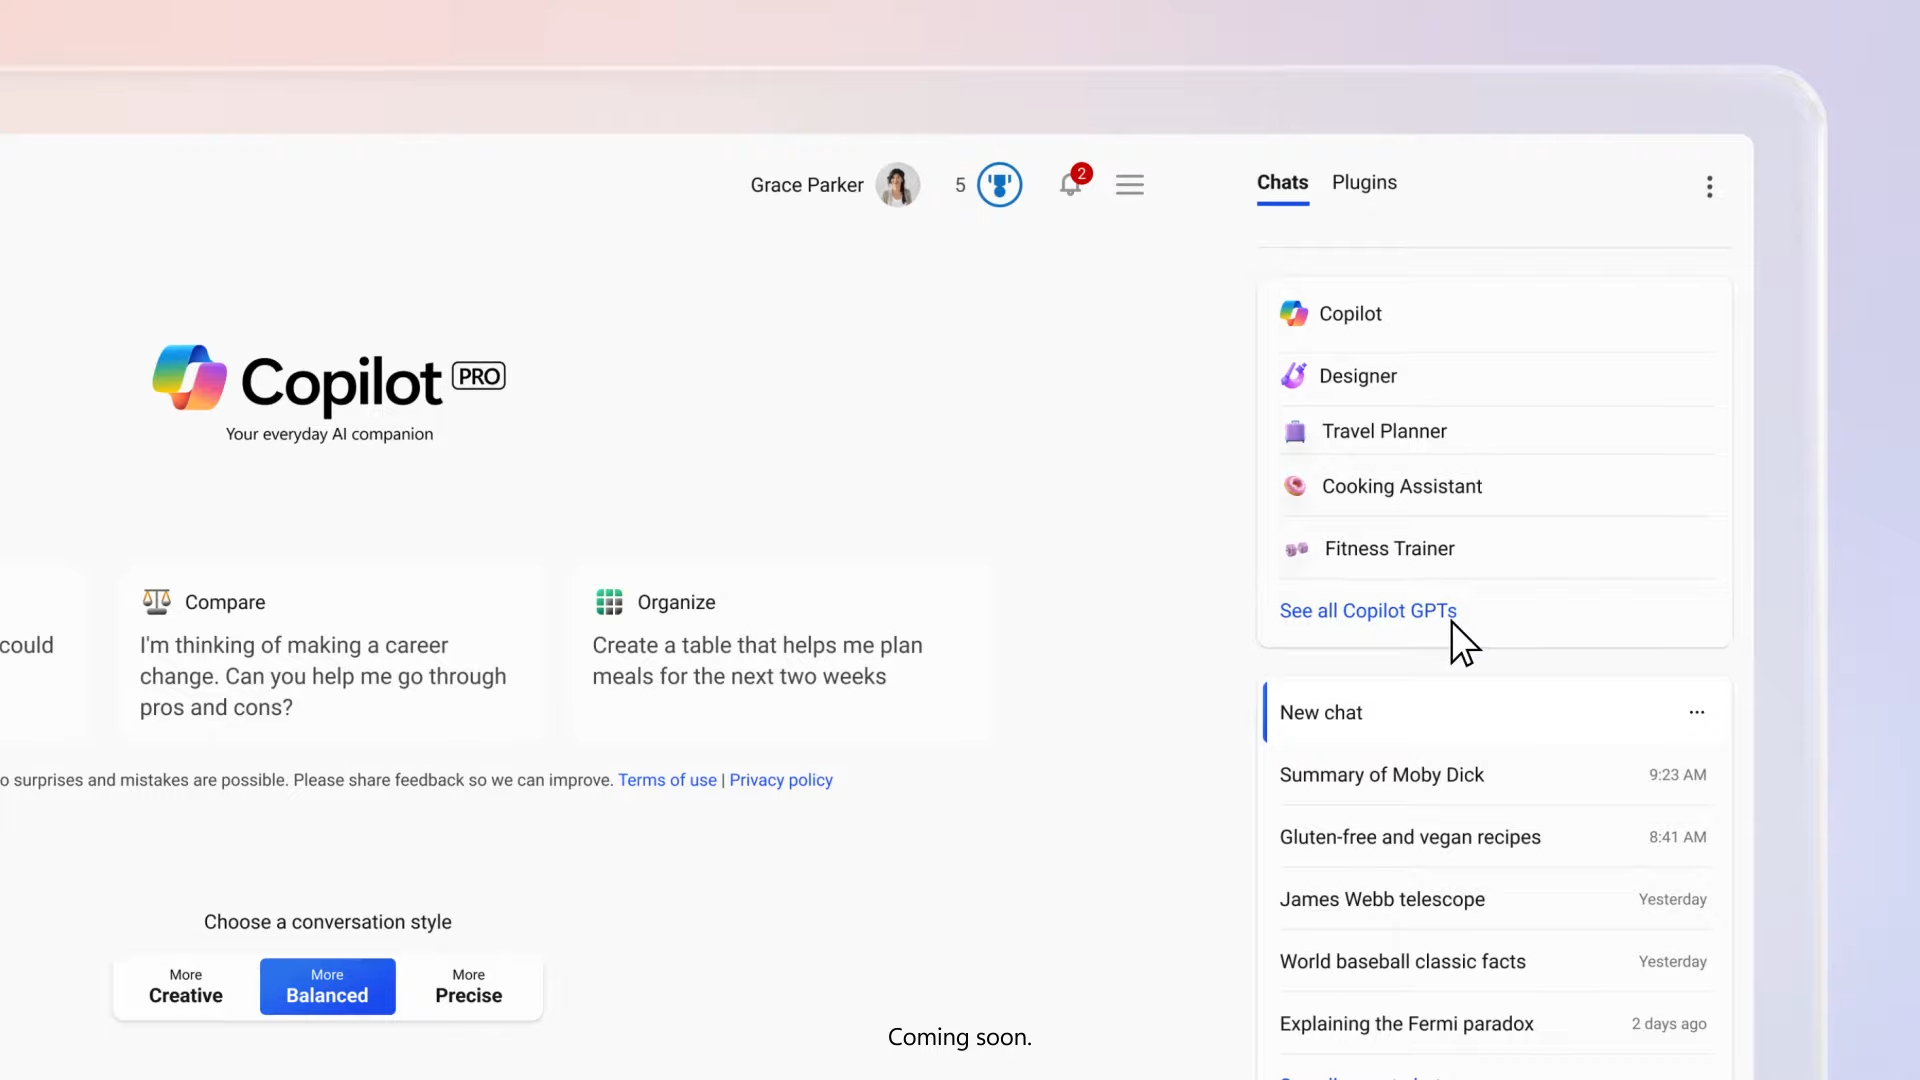The width and height of the screenshot is (1920, 1080).
Task: Open the Privacy policy link
Action: pyautogui.click(x=780, y=780)
